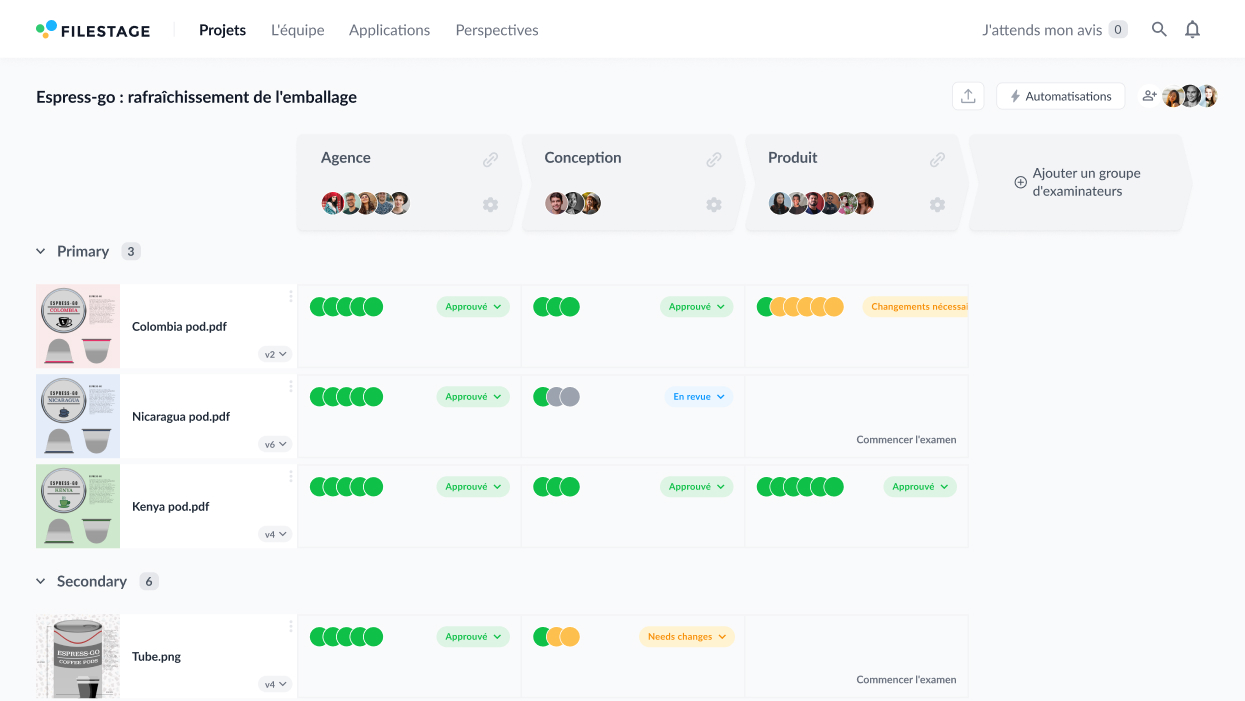
Task: Click the Filestage logo
Action: click(x=93, y=30)
